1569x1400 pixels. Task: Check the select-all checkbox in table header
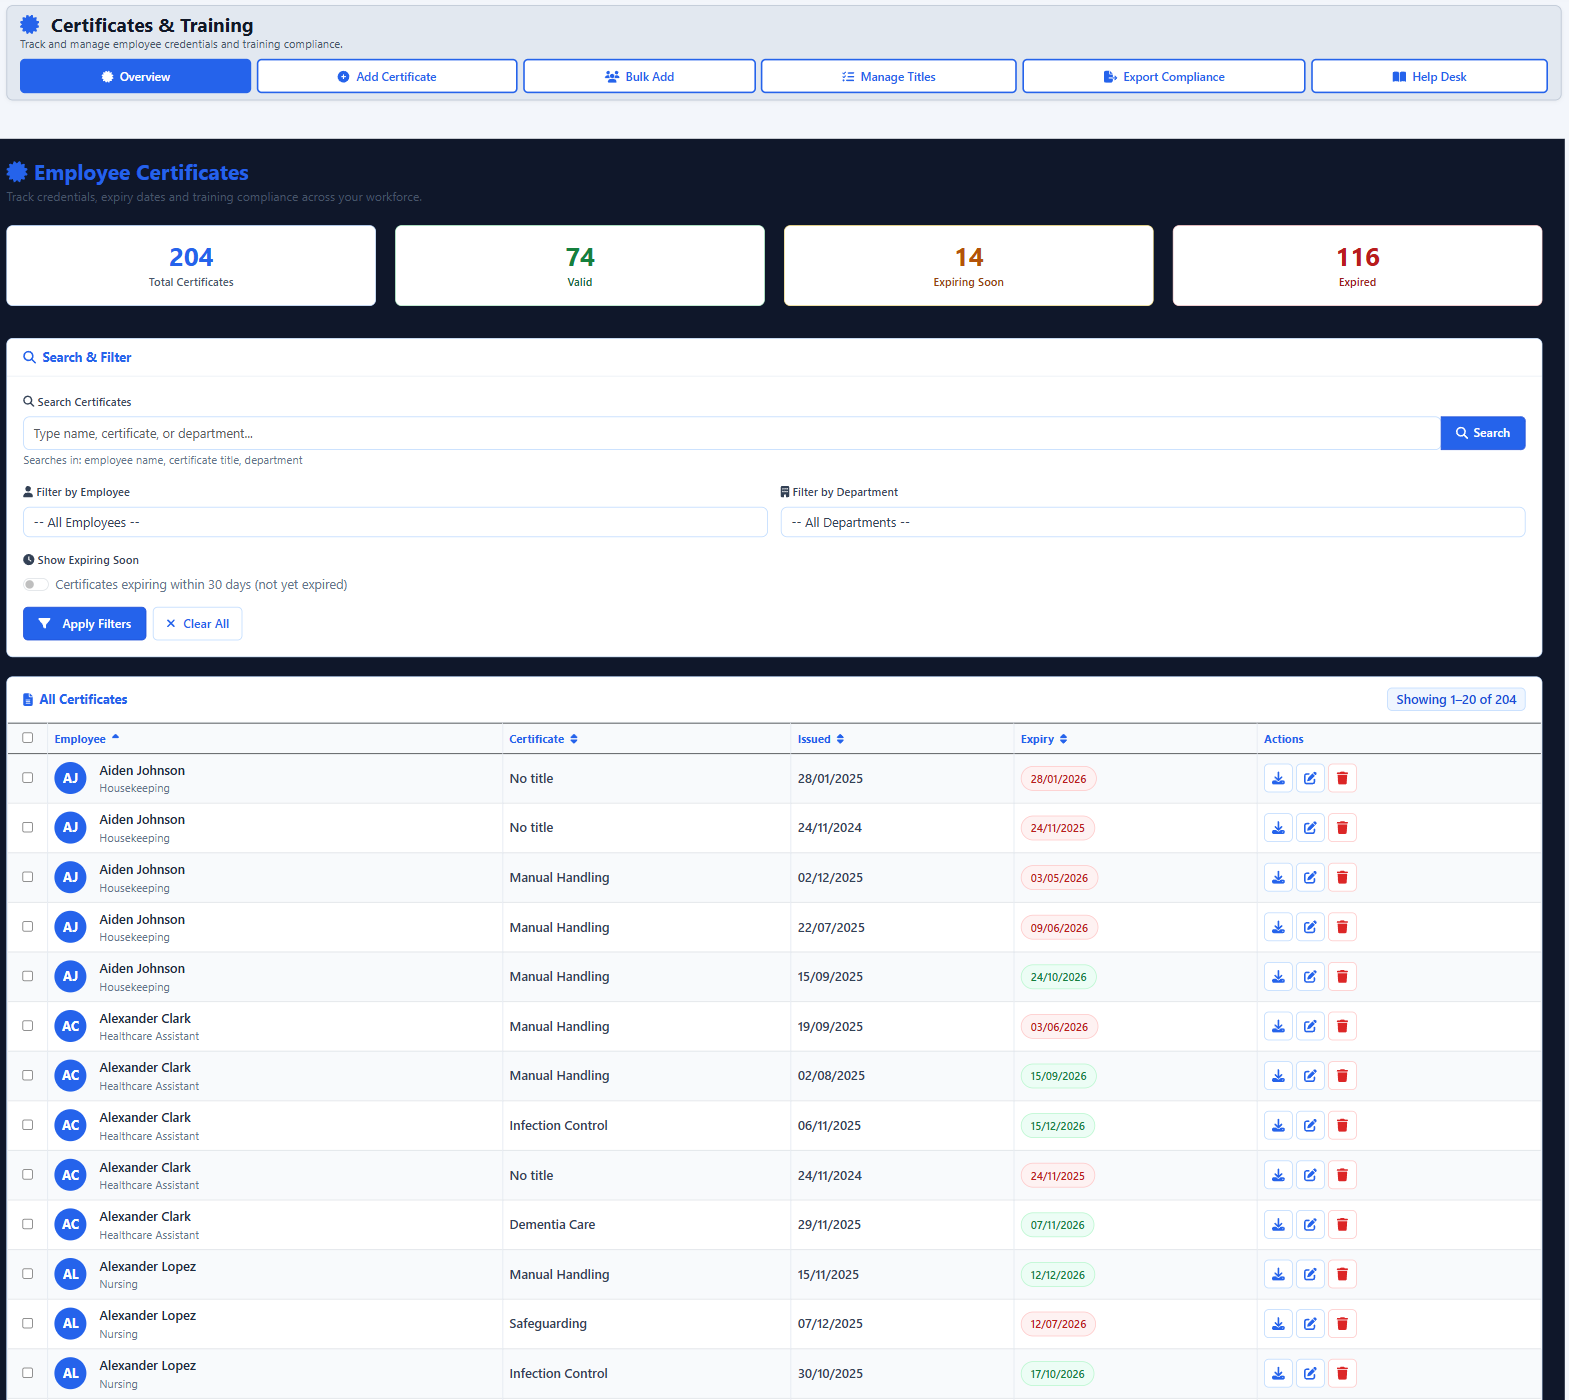pyautogui.click(x=28, y=738)
